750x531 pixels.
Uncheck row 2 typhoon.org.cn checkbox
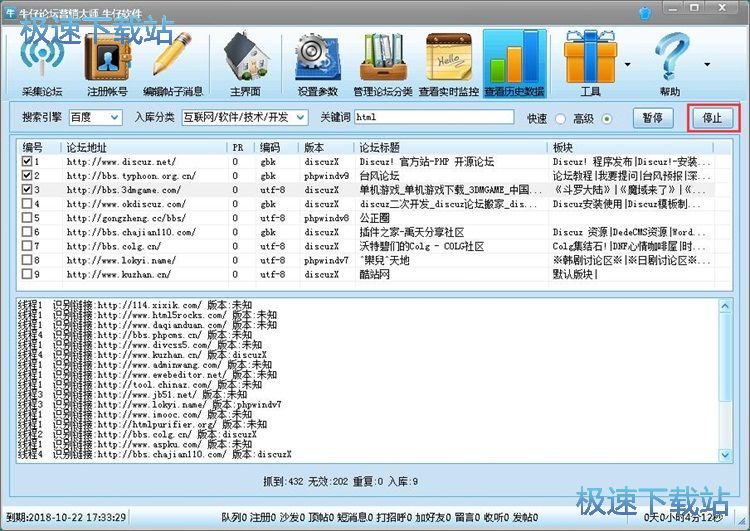pyautogui.click(x=27, y=176)
